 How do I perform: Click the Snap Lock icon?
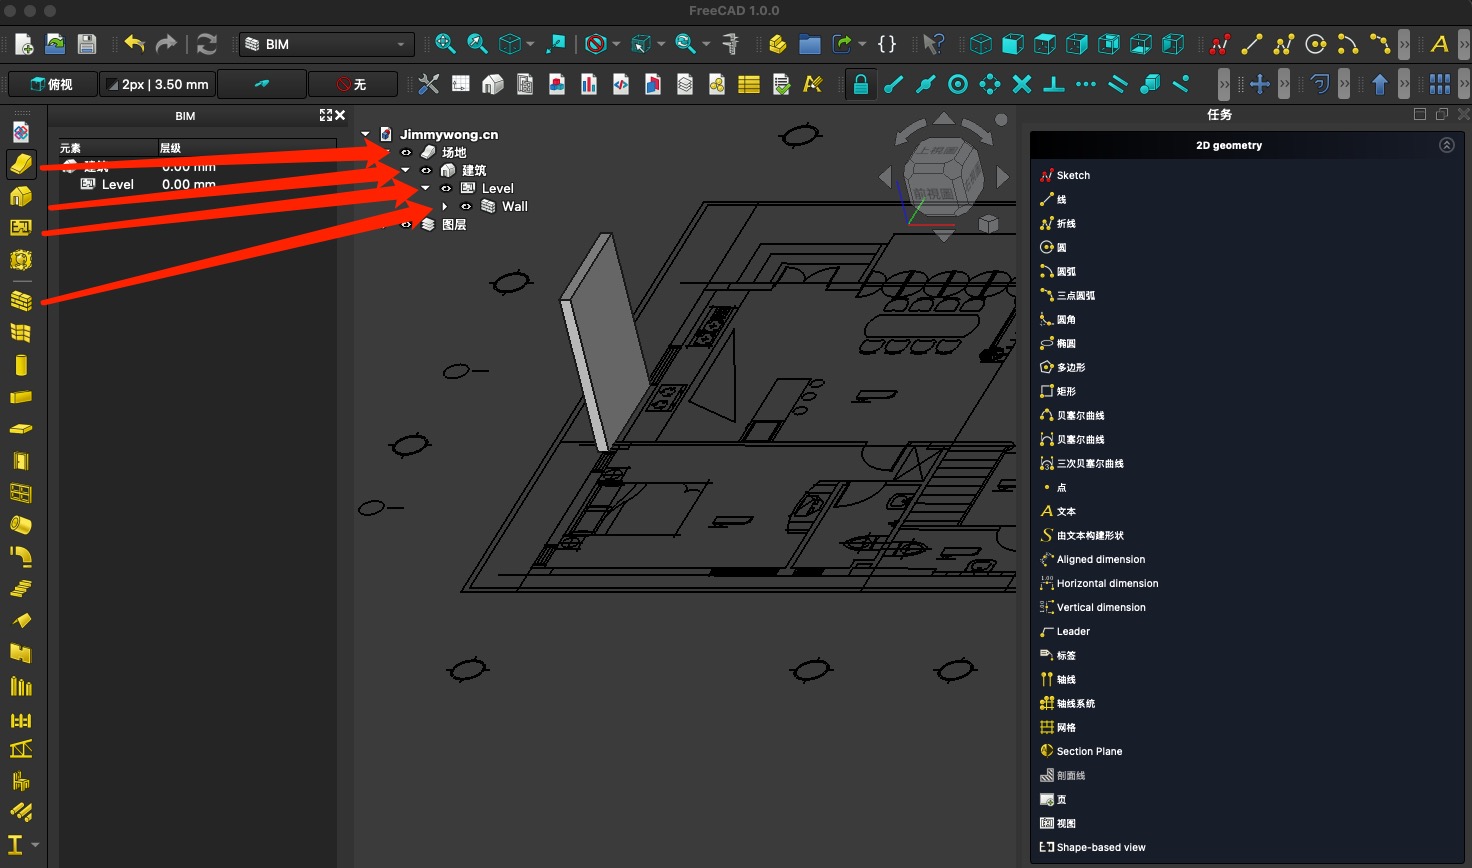pos(860,85)
